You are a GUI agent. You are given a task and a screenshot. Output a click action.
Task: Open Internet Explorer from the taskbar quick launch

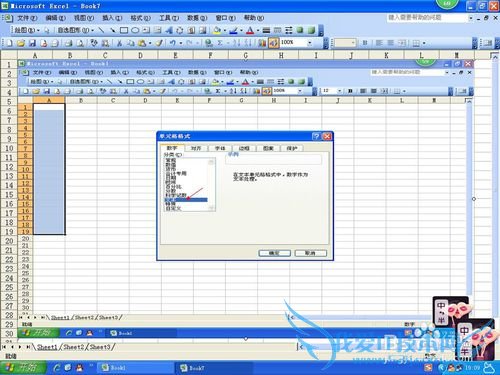(x=57, y=368)
